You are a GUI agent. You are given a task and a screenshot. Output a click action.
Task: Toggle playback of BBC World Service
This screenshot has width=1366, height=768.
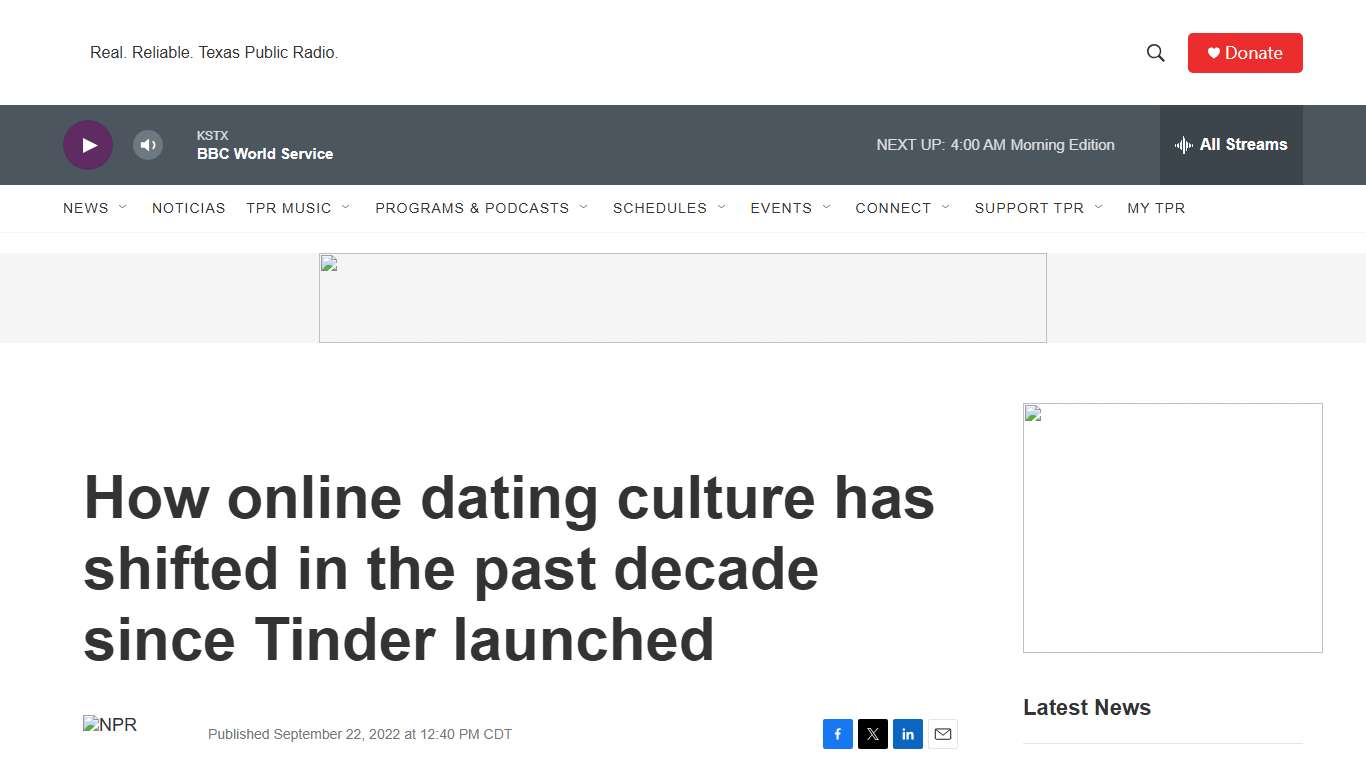point(88,145)
